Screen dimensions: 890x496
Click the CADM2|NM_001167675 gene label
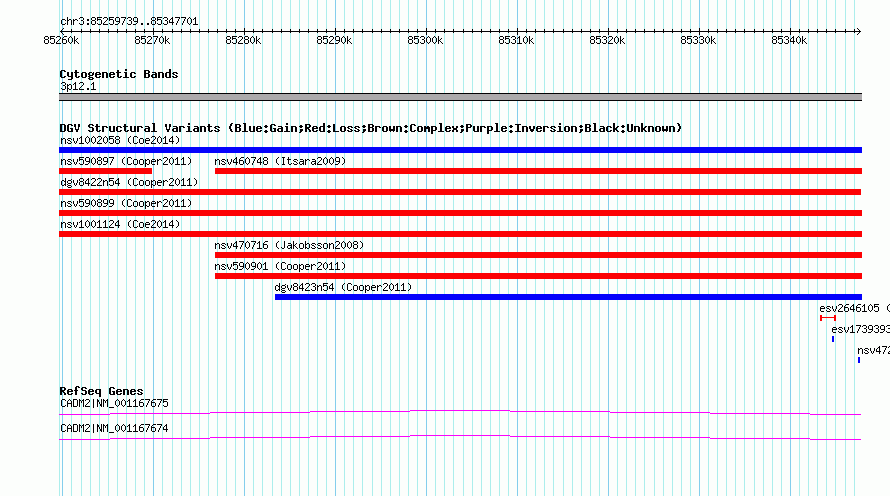[x=115, y=403]
